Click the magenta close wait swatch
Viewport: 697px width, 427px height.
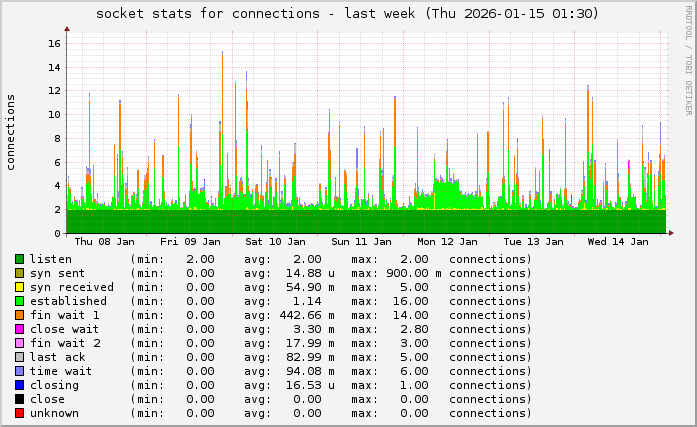point(19,329)
